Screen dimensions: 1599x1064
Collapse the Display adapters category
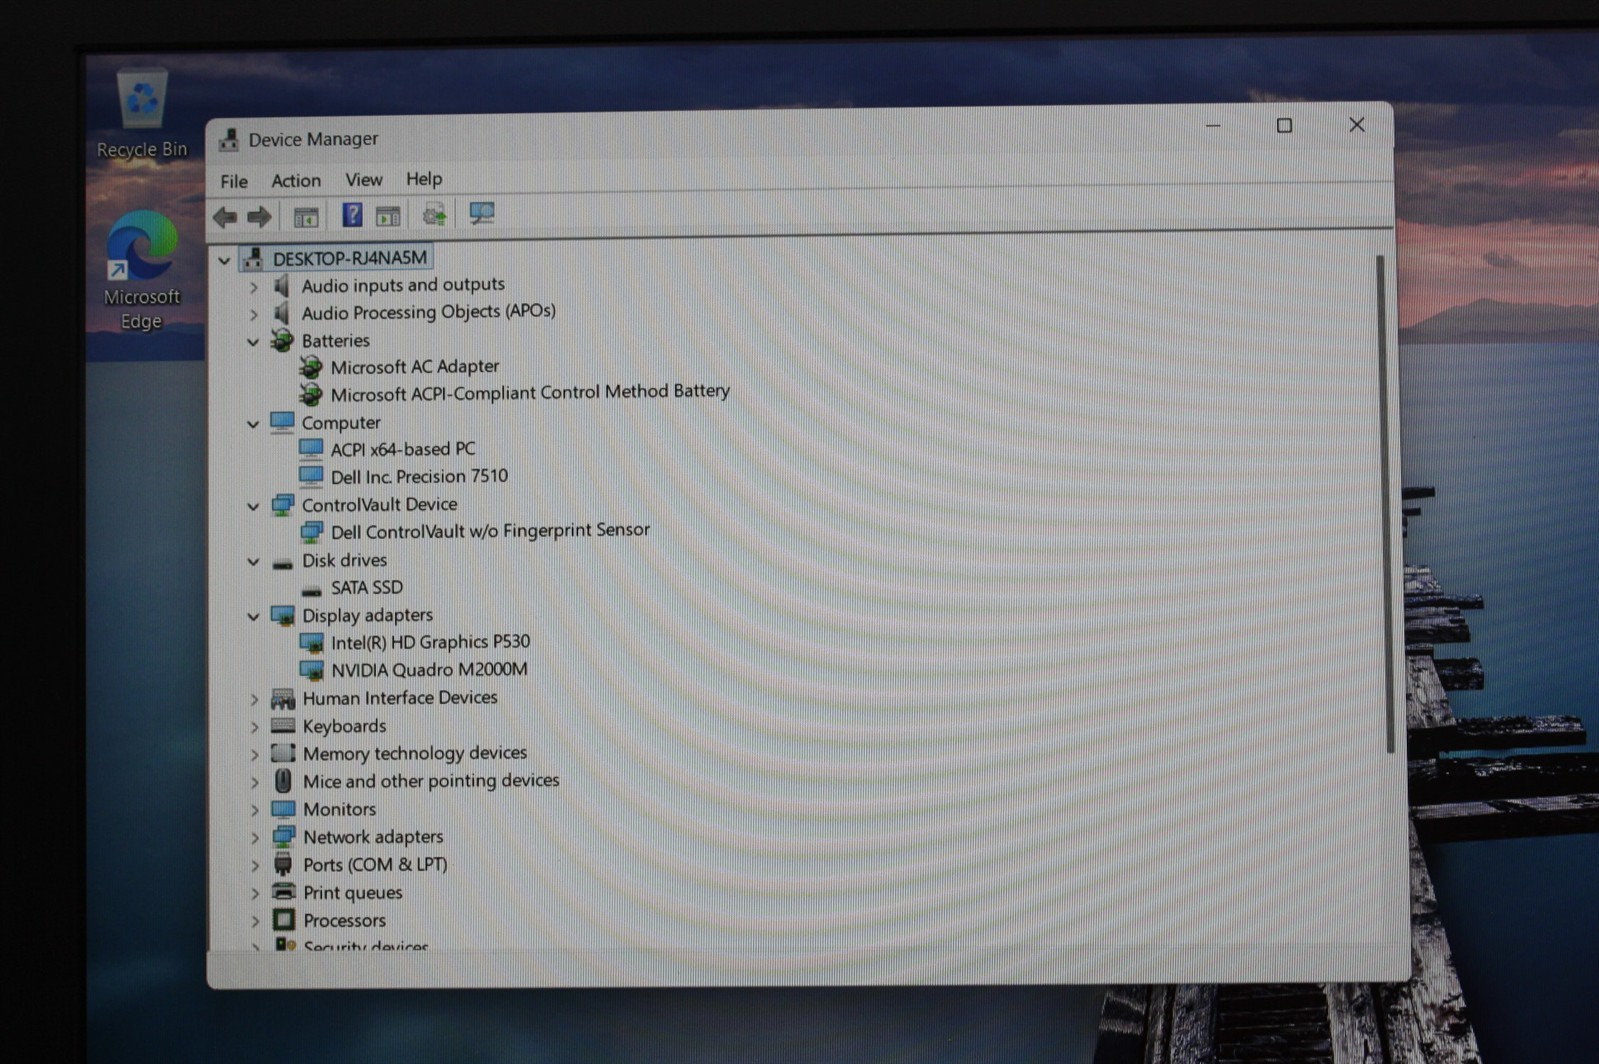click(x=253, y=617)
